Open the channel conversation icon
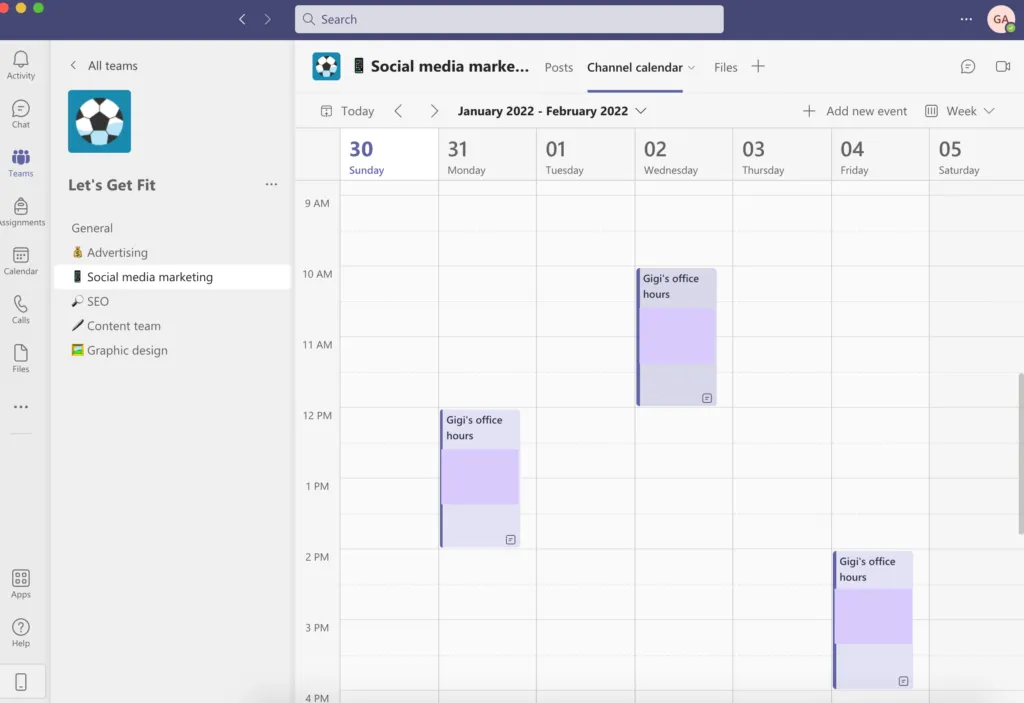Screen dimensions: 1024x703 coord(968,67)
